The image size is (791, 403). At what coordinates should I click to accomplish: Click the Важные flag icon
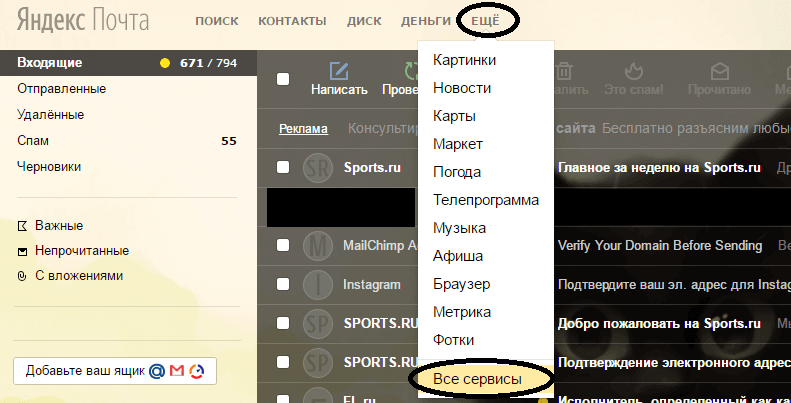(x=22, y=226)
